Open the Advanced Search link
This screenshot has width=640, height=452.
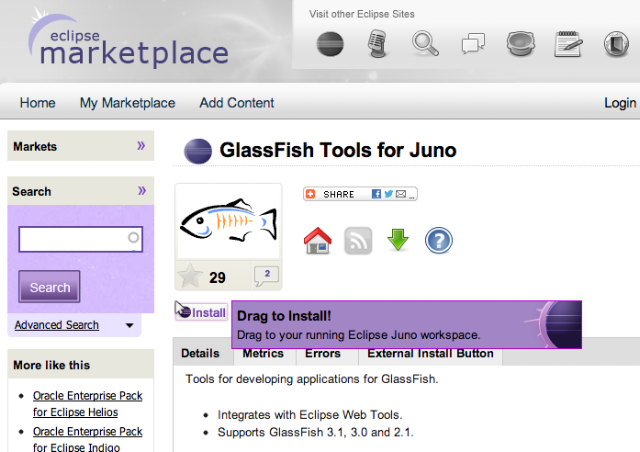pyautogui.click(x=57, y=325)
